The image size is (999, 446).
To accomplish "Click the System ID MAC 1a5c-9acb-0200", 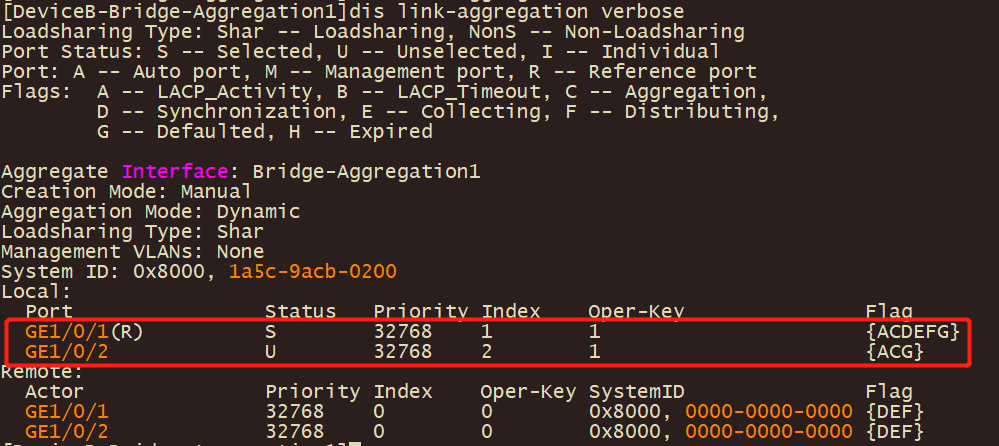I will [314, 271].
